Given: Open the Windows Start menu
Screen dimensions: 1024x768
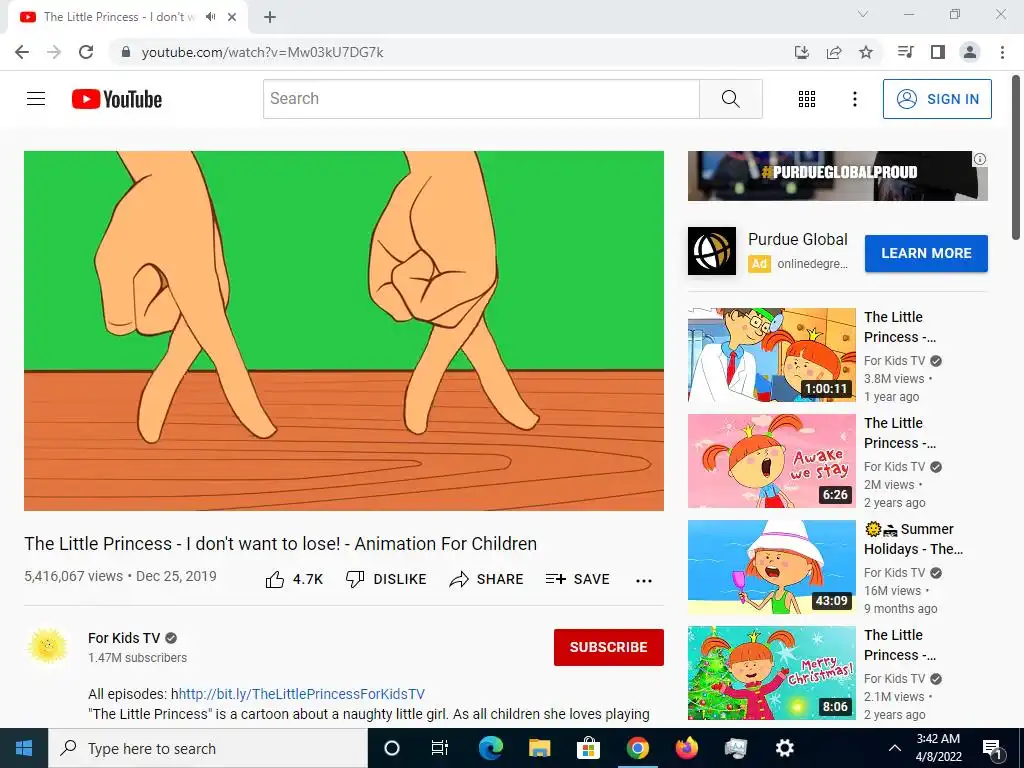Looking at the screenshot, I should (24, 748).
